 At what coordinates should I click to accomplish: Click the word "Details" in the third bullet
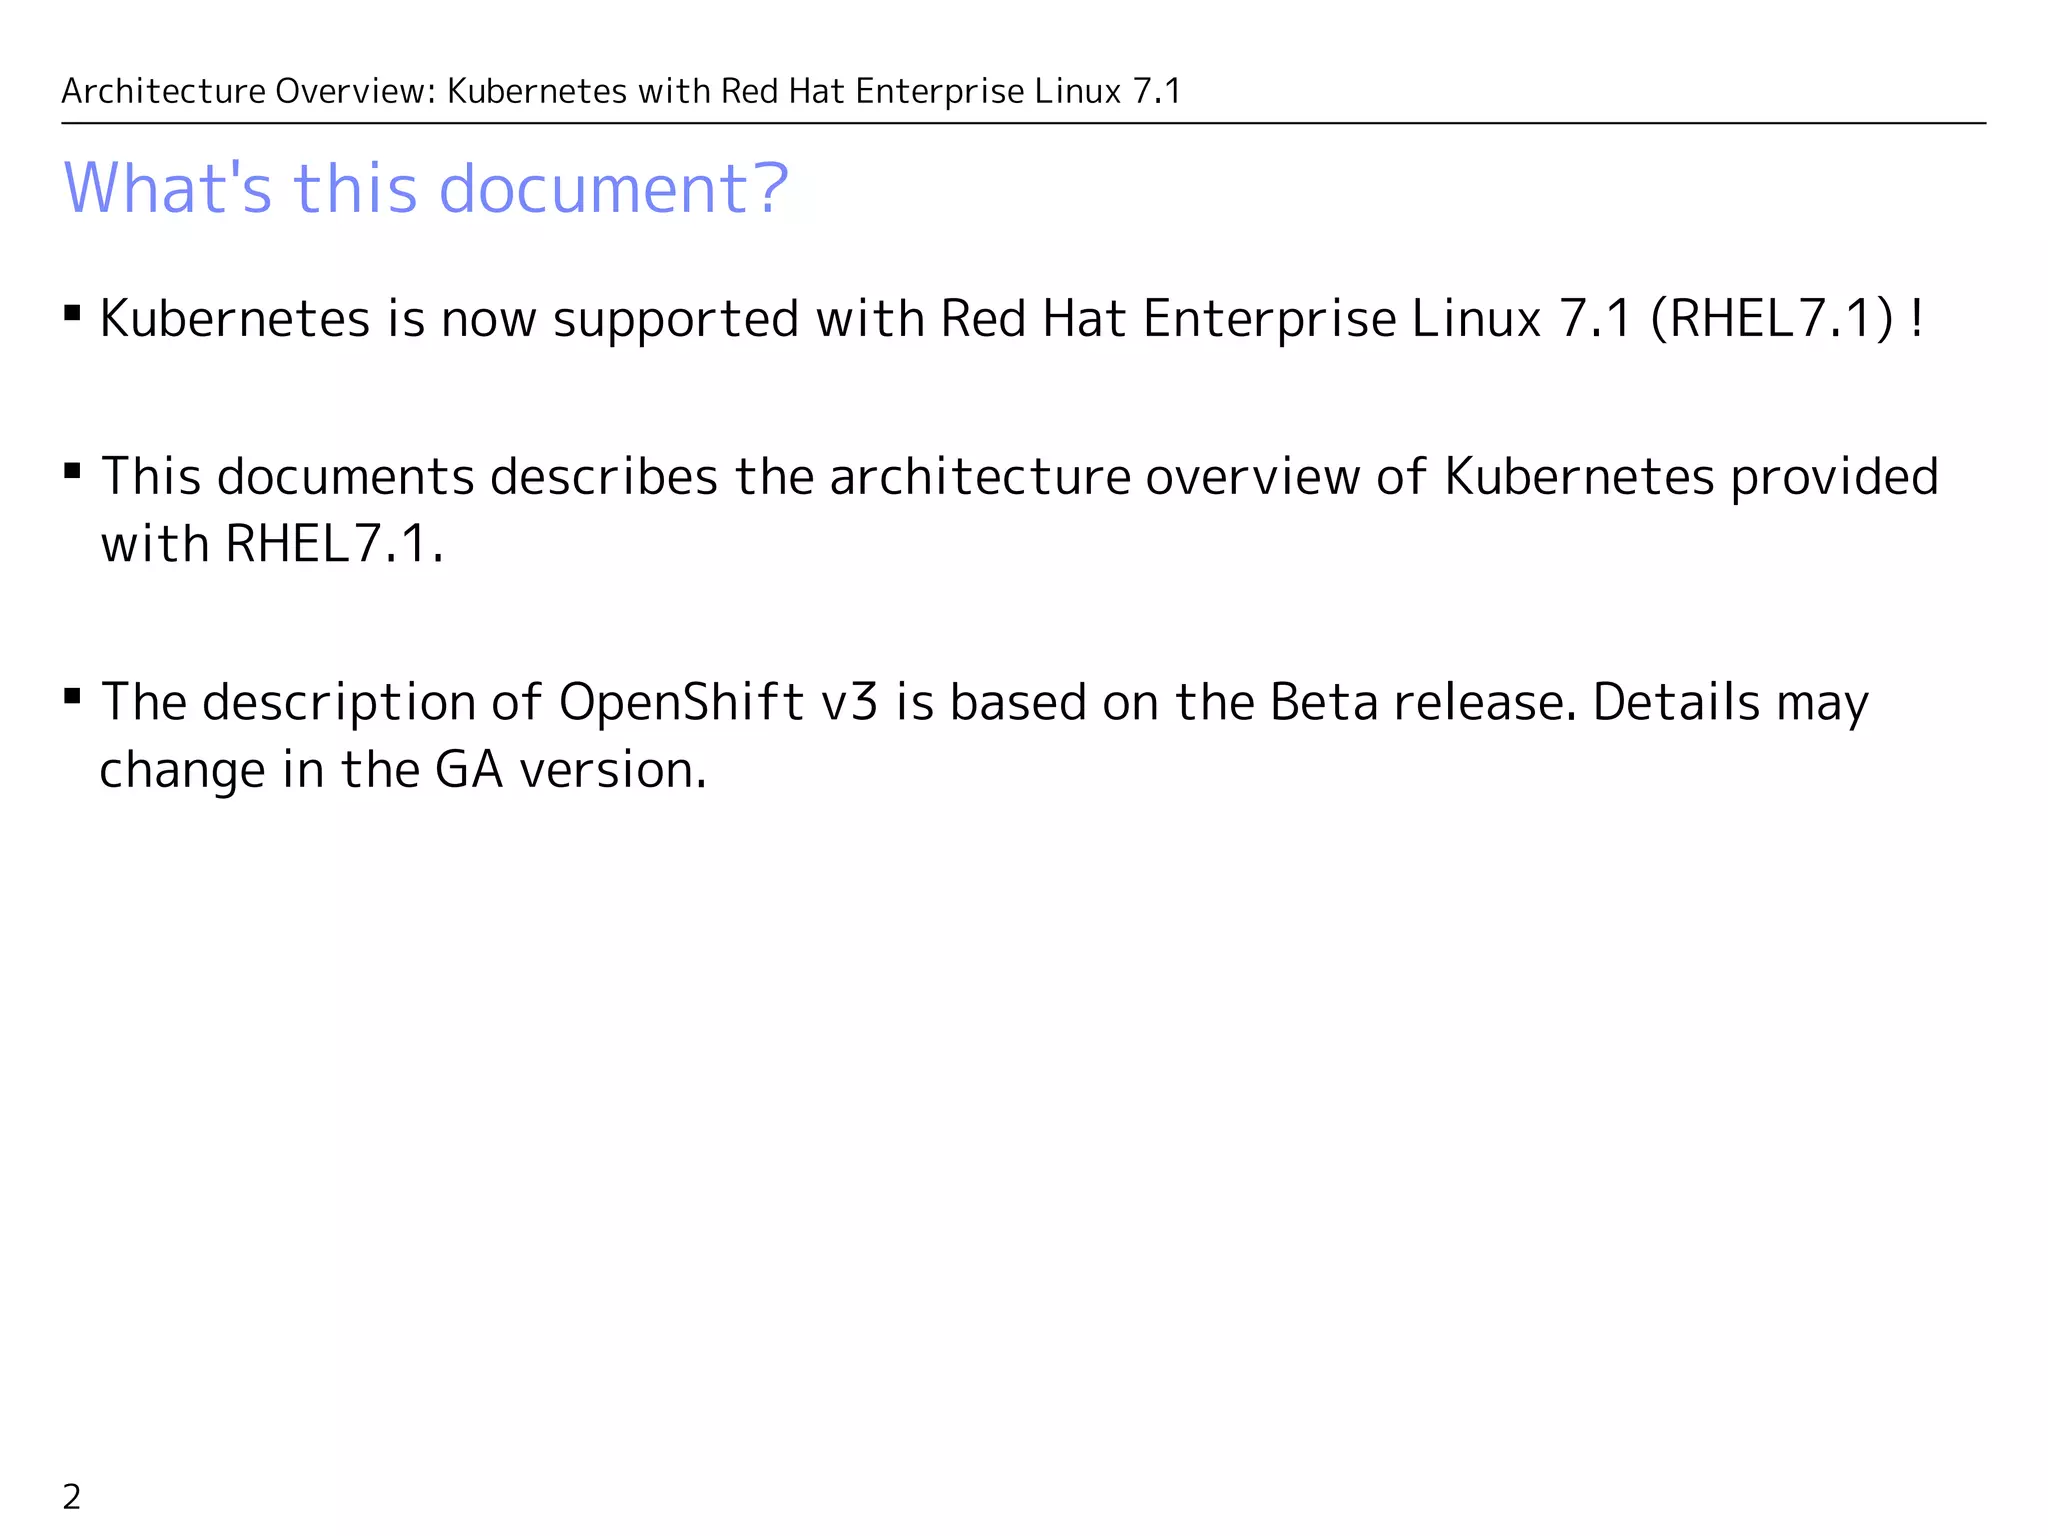tap(1676, 702)
